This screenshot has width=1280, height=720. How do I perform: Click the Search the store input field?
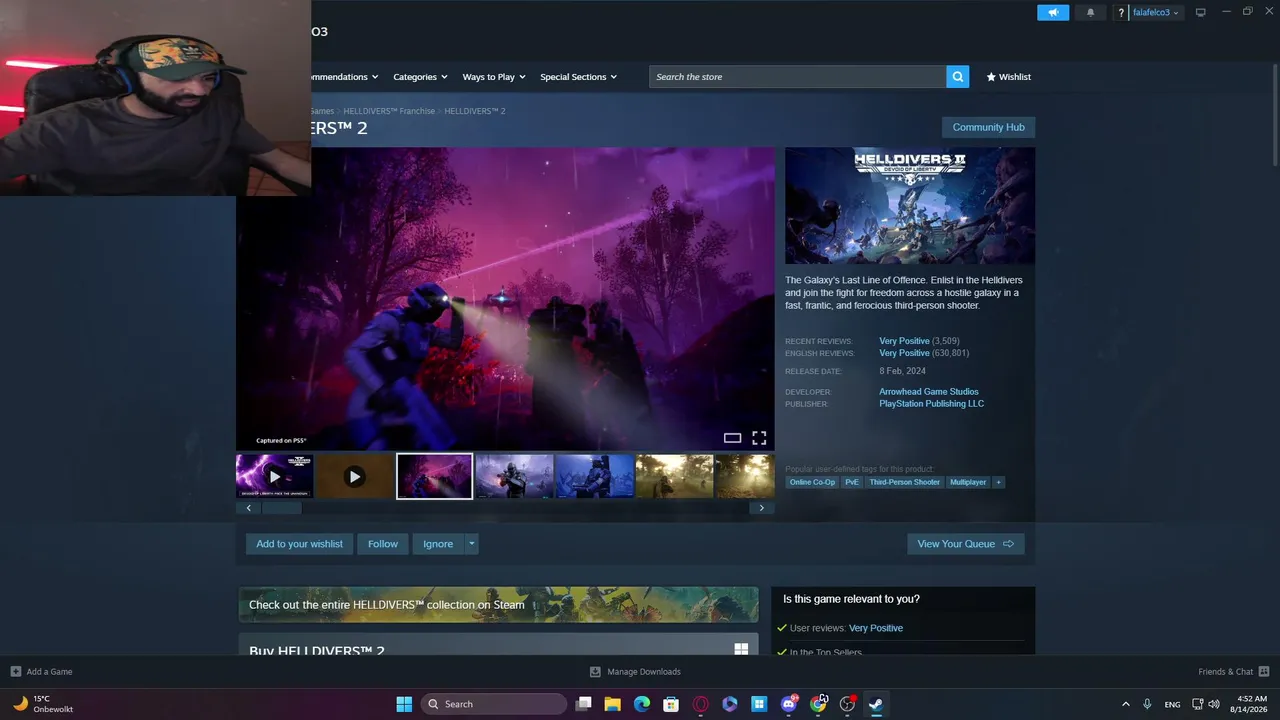click(x=798, y=77)
